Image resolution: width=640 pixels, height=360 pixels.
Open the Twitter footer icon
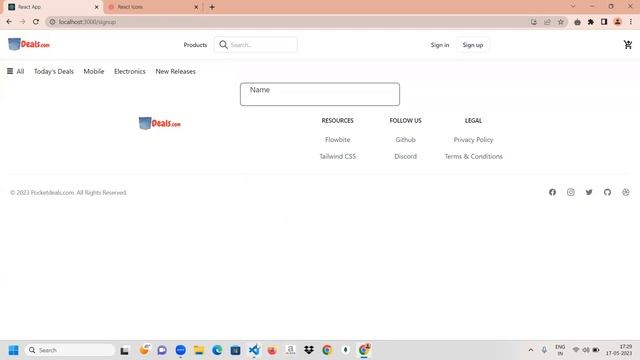pos(589,192)
